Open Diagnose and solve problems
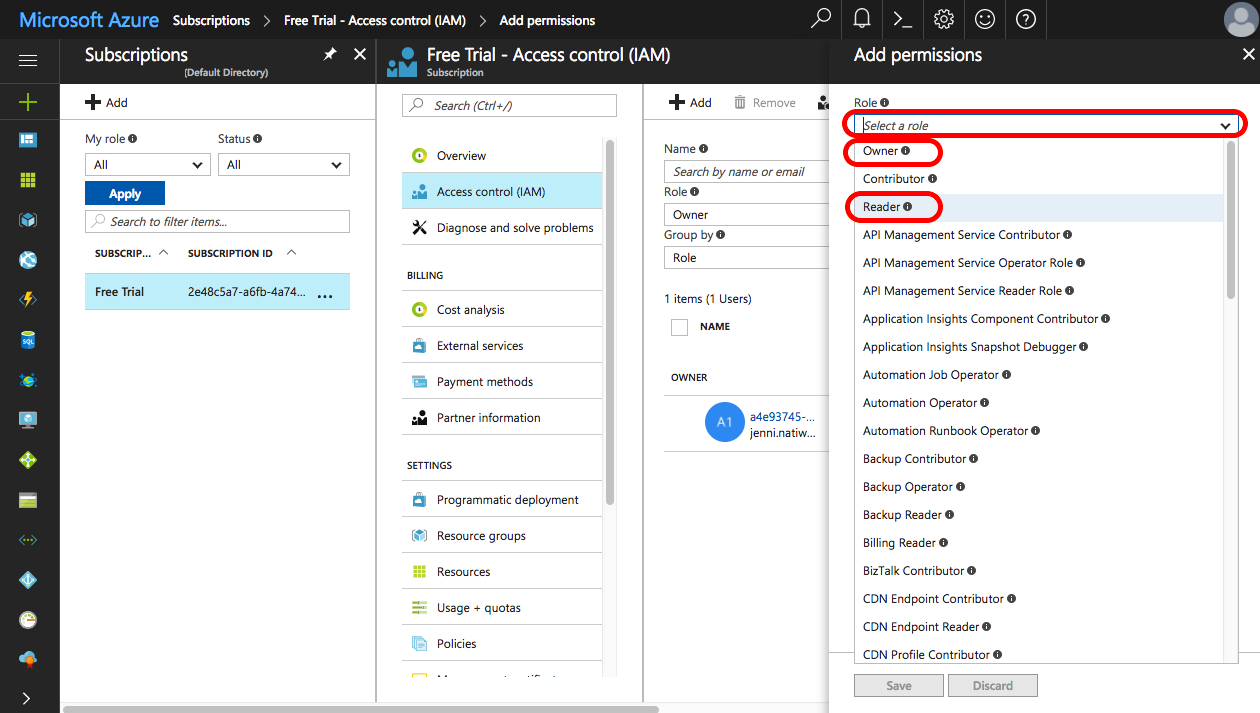 click(502, 228)
